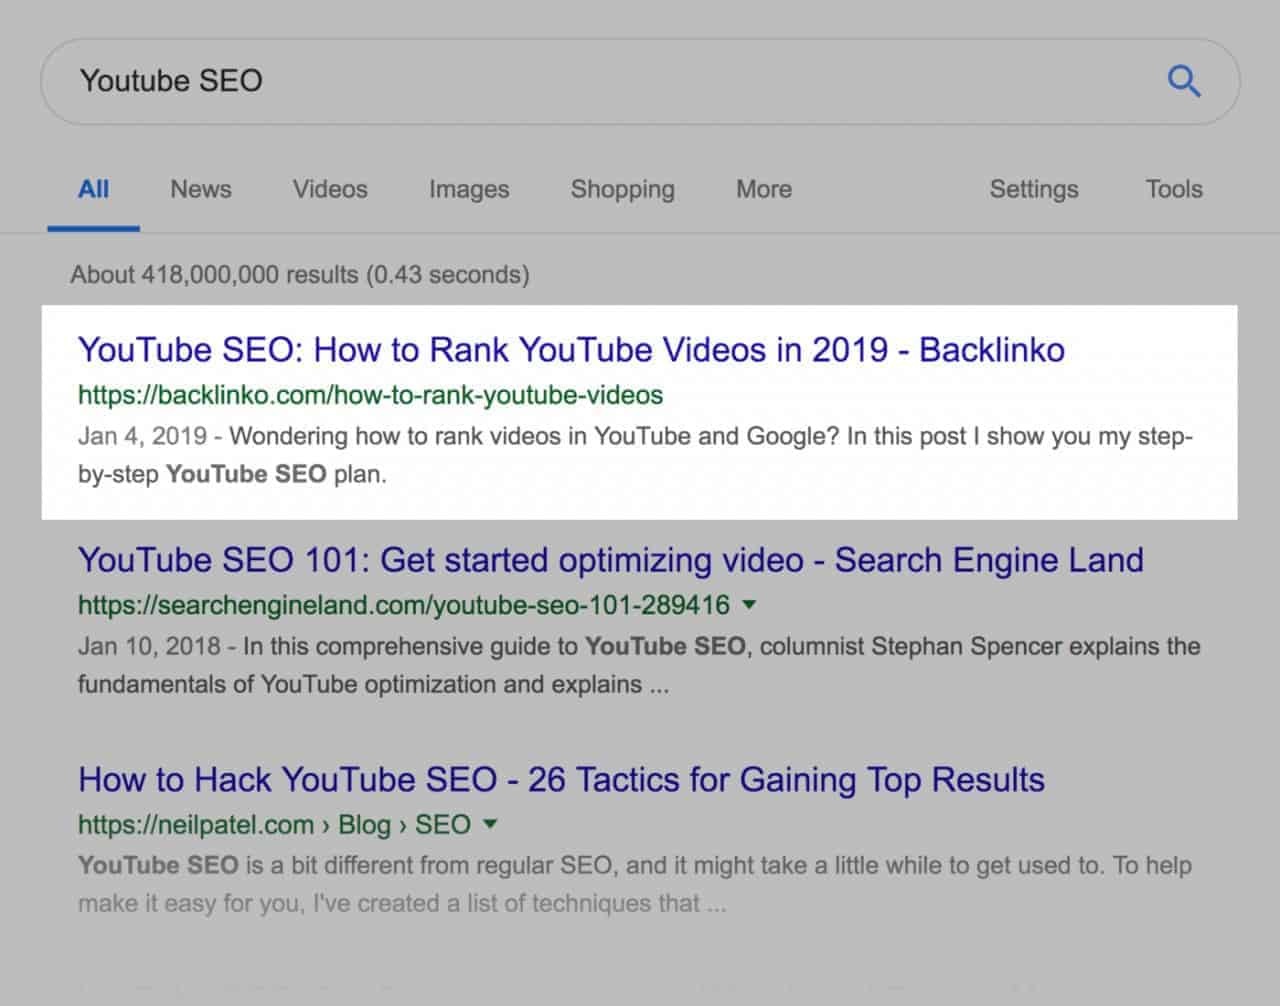Open the Shopping tab

[x=623, y=189]
